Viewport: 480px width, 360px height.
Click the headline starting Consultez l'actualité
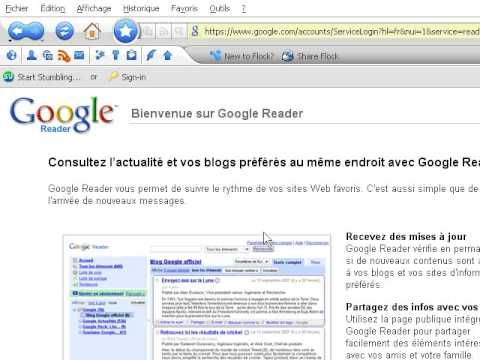pyautogui.click(x=264, y=162)
